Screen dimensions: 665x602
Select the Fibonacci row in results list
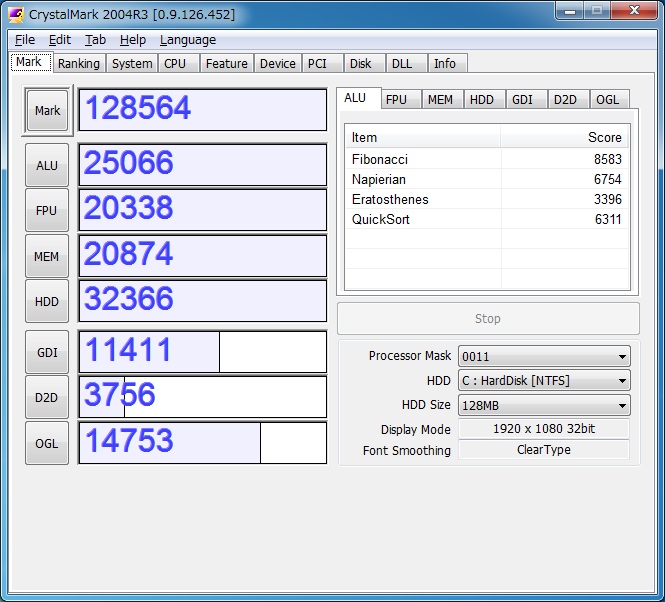coord(380,159)
